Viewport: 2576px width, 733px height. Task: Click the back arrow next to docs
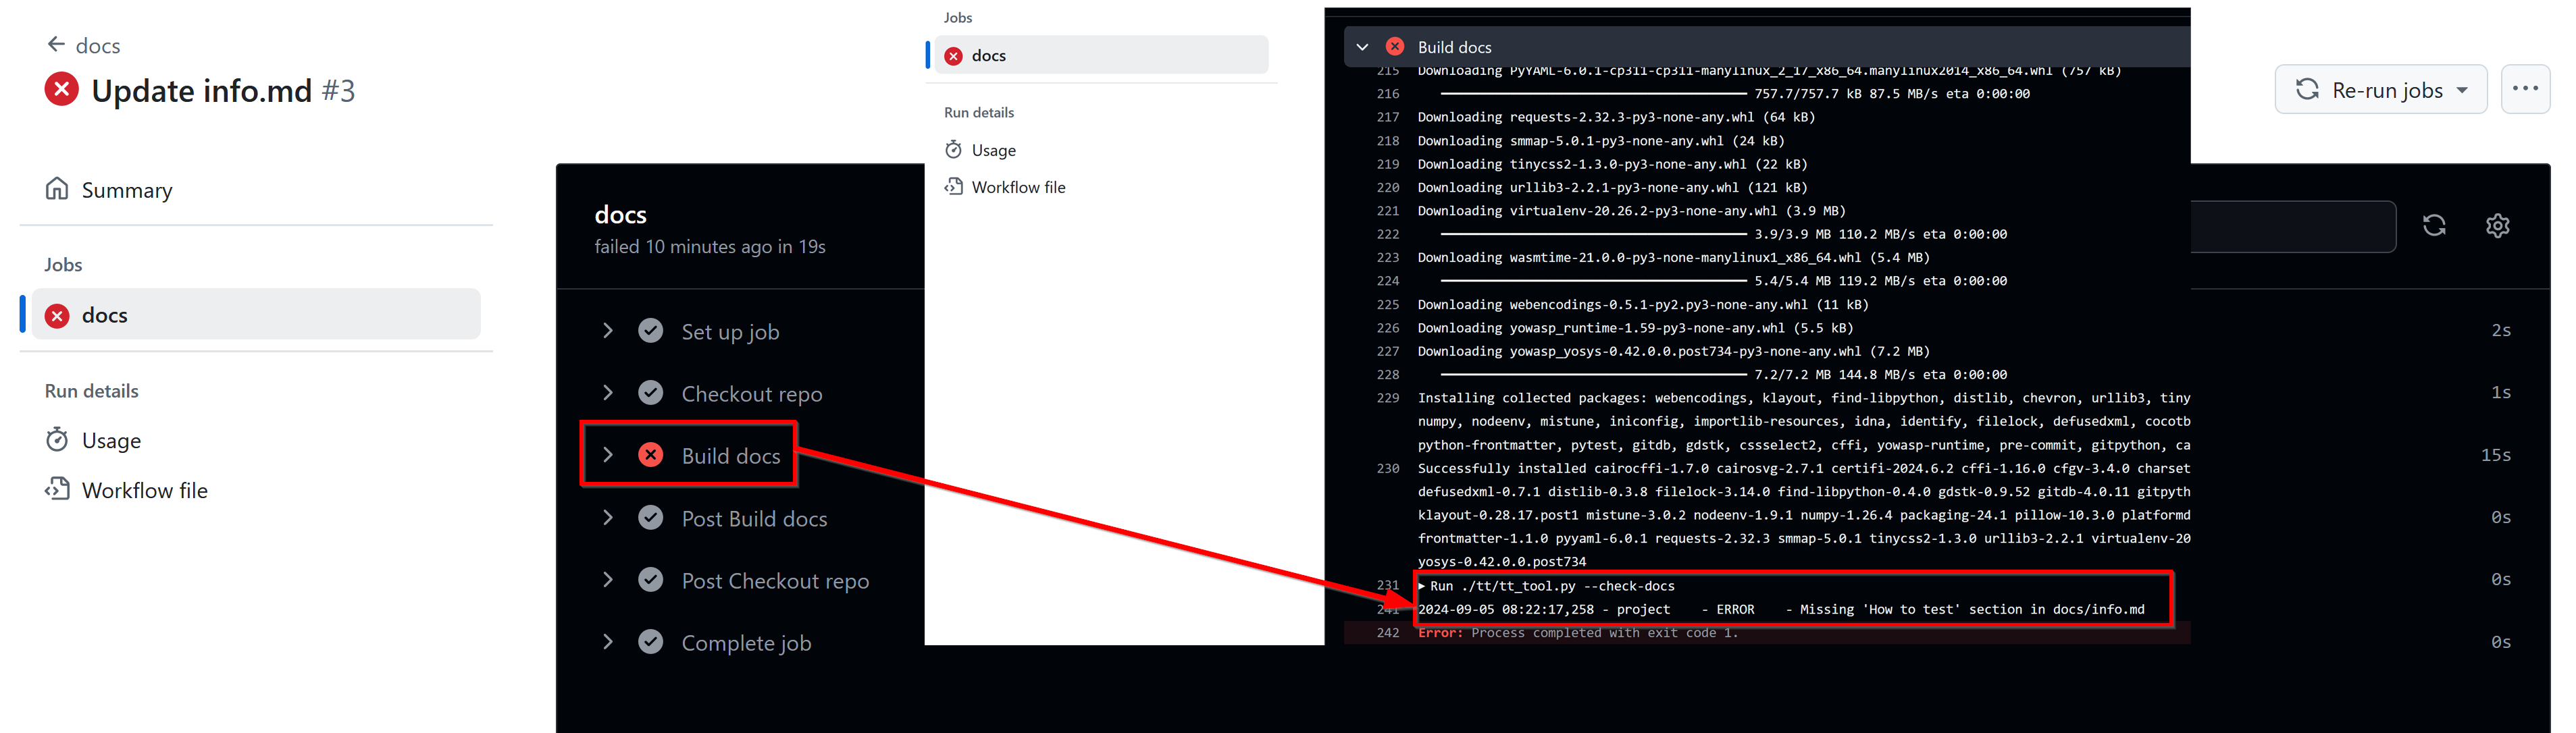coord(56,44)
